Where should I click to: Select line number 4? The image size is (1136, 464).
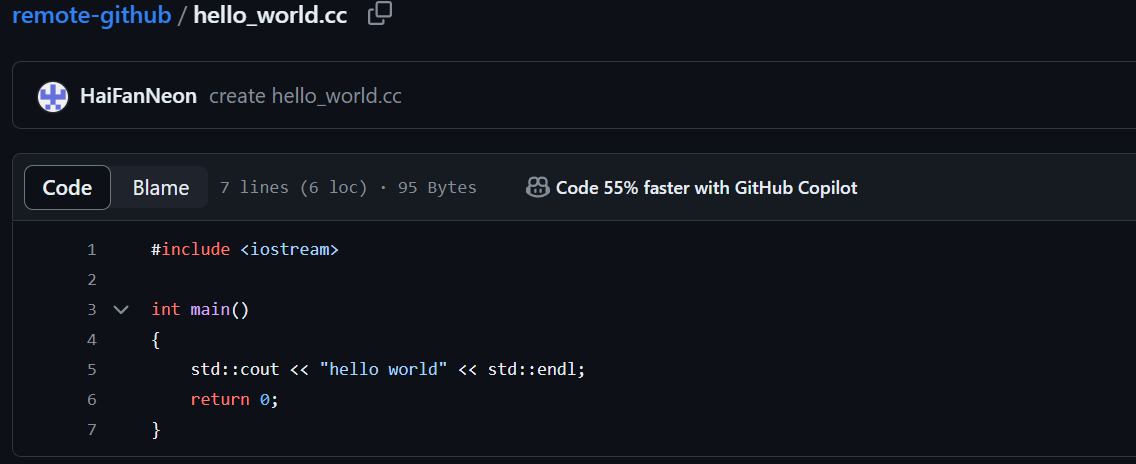tap(91, 340)
